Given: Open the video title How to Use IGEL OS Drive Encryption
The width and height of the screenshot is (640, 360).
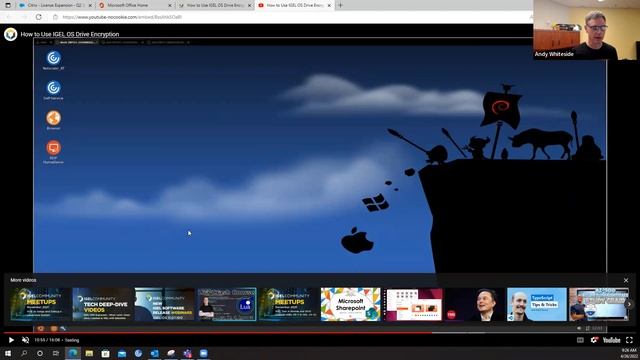Looking at the screenshot, I should point(70,34).
